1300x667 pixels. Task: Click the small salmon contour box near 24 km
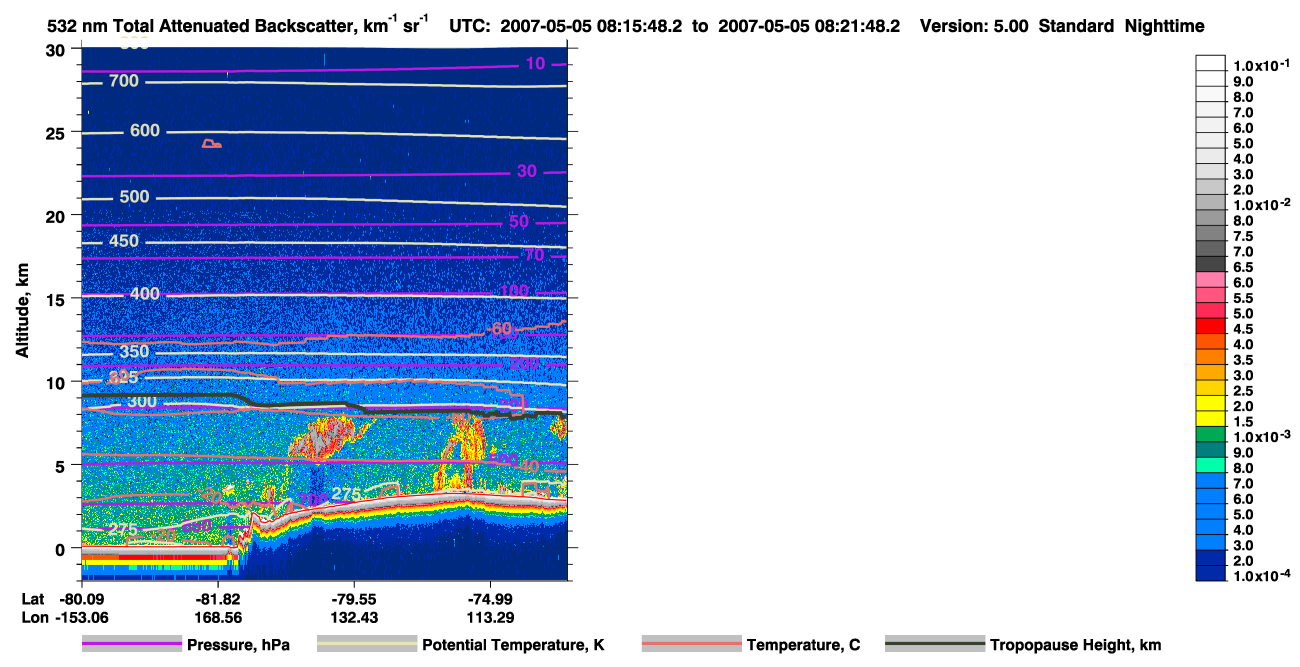tap(211, 144)
